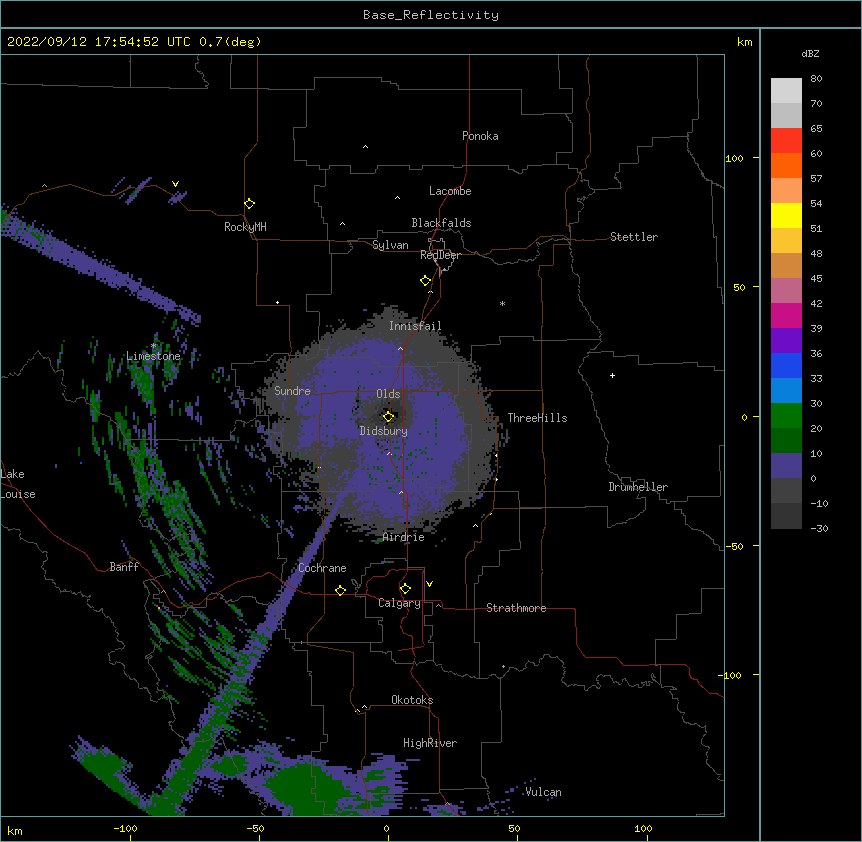Select the purple swatch between 39 and 36 dBZ
Screen dimensions: 862x842
click(786, 341)
